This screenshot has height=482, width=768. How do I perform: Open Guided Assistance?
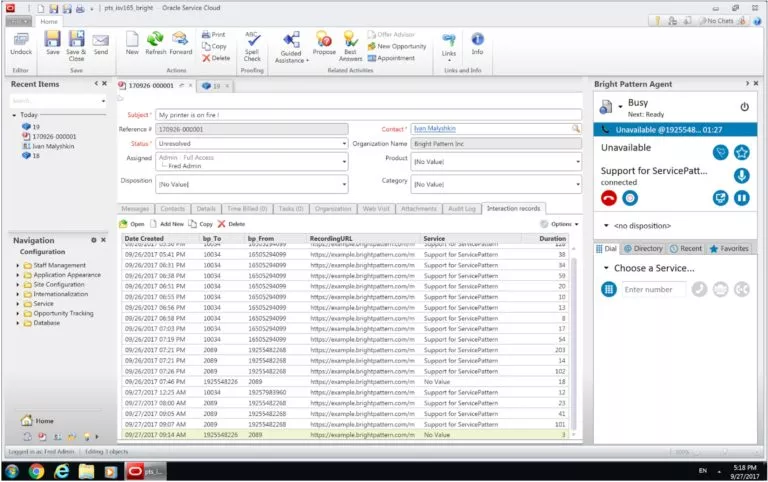(x=291, y=48)
